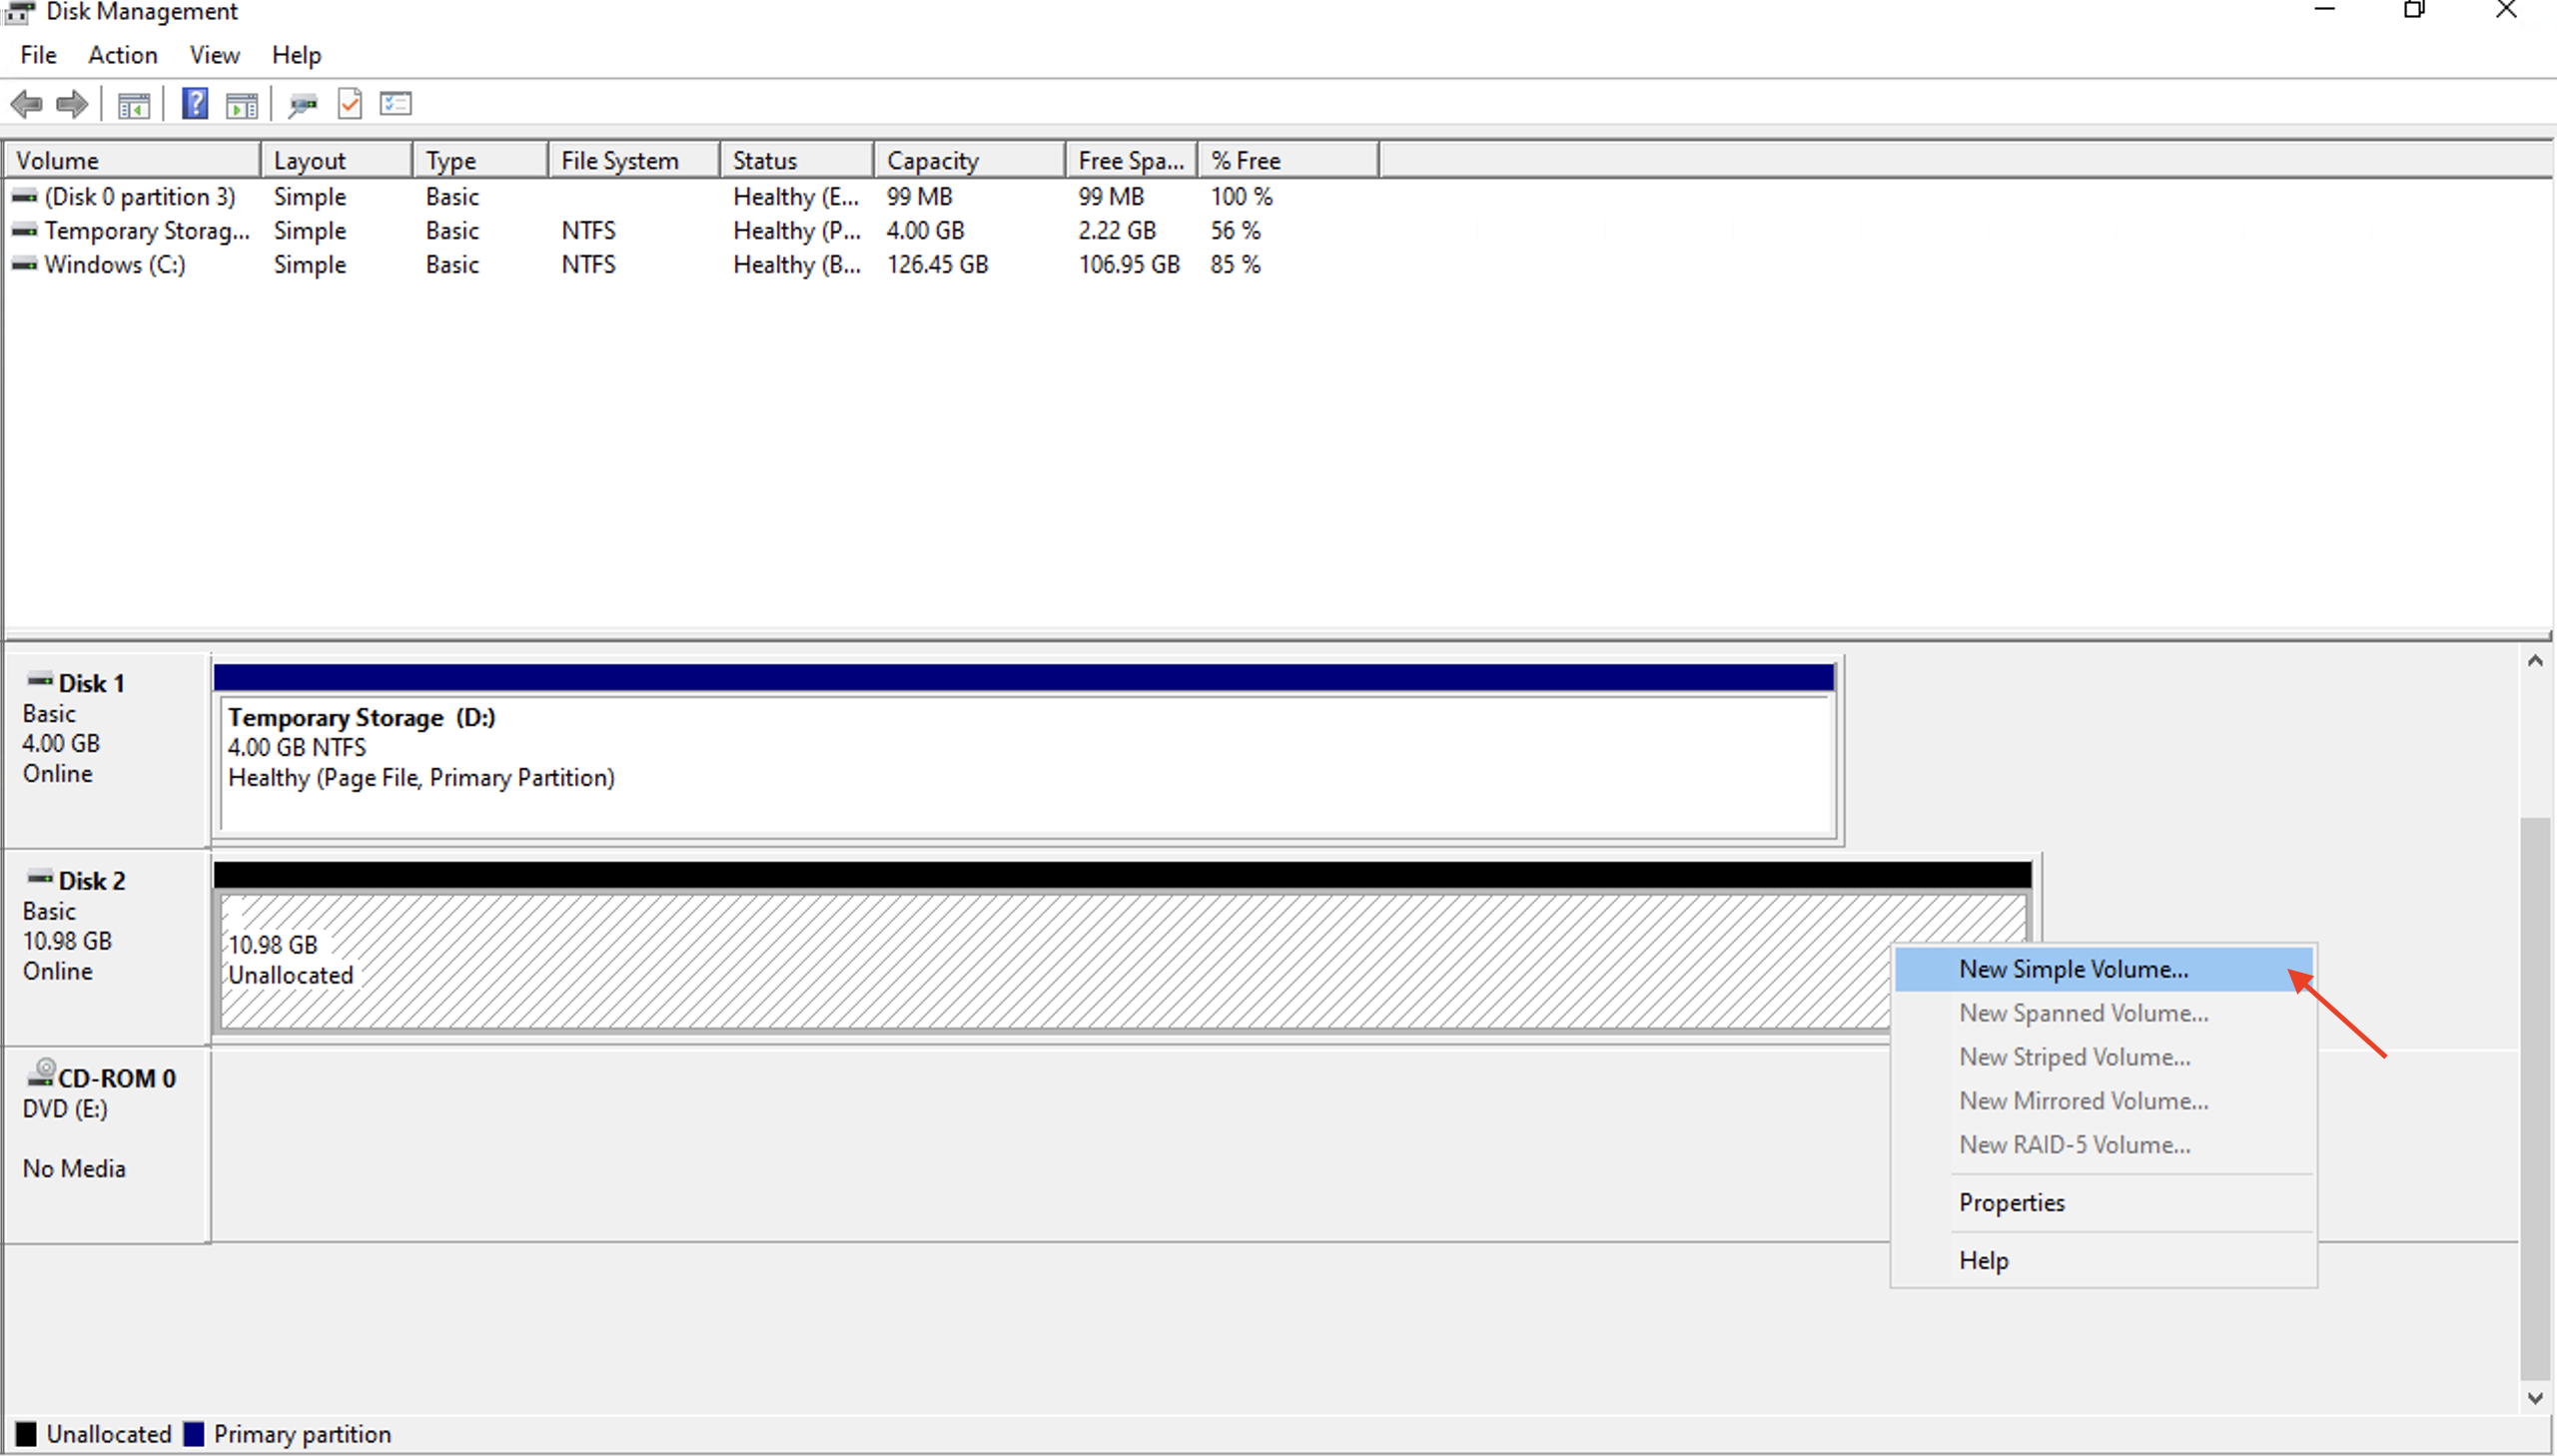Image resolution: width=2557 pixels, height=1456 pixels.
Task: Click the blue Primary partition legend swatch
Action: pyautogui.click(x=194, y=1434)
